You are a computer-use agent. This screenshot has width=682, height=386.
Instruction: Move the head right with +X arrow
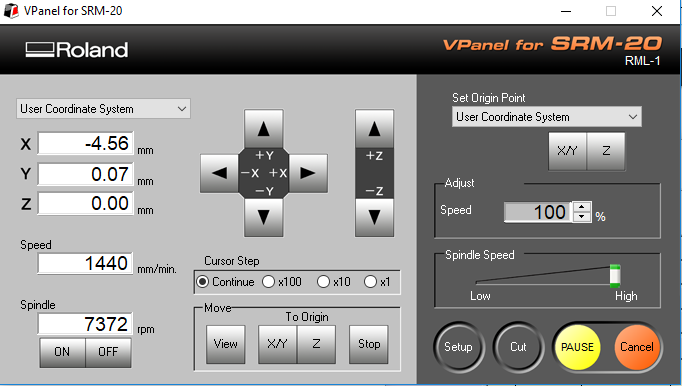(308, 173)
